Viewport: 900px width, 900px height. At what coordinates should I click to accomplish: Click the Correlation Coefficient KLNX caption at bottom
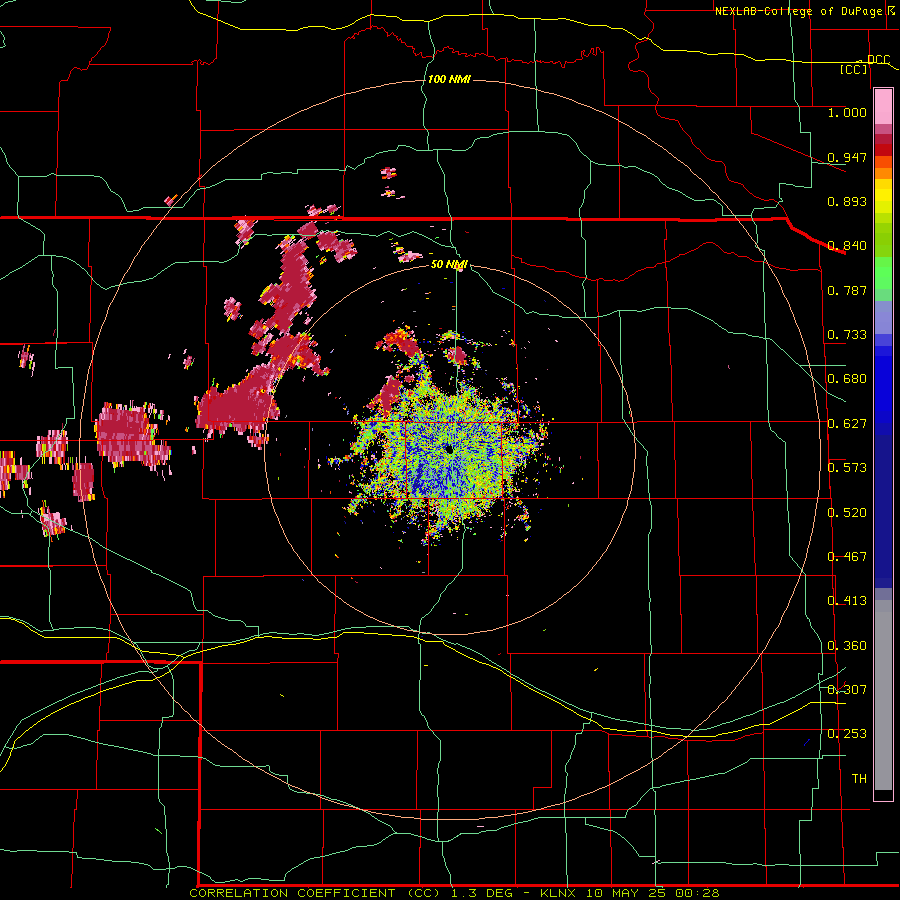[454, 893]
